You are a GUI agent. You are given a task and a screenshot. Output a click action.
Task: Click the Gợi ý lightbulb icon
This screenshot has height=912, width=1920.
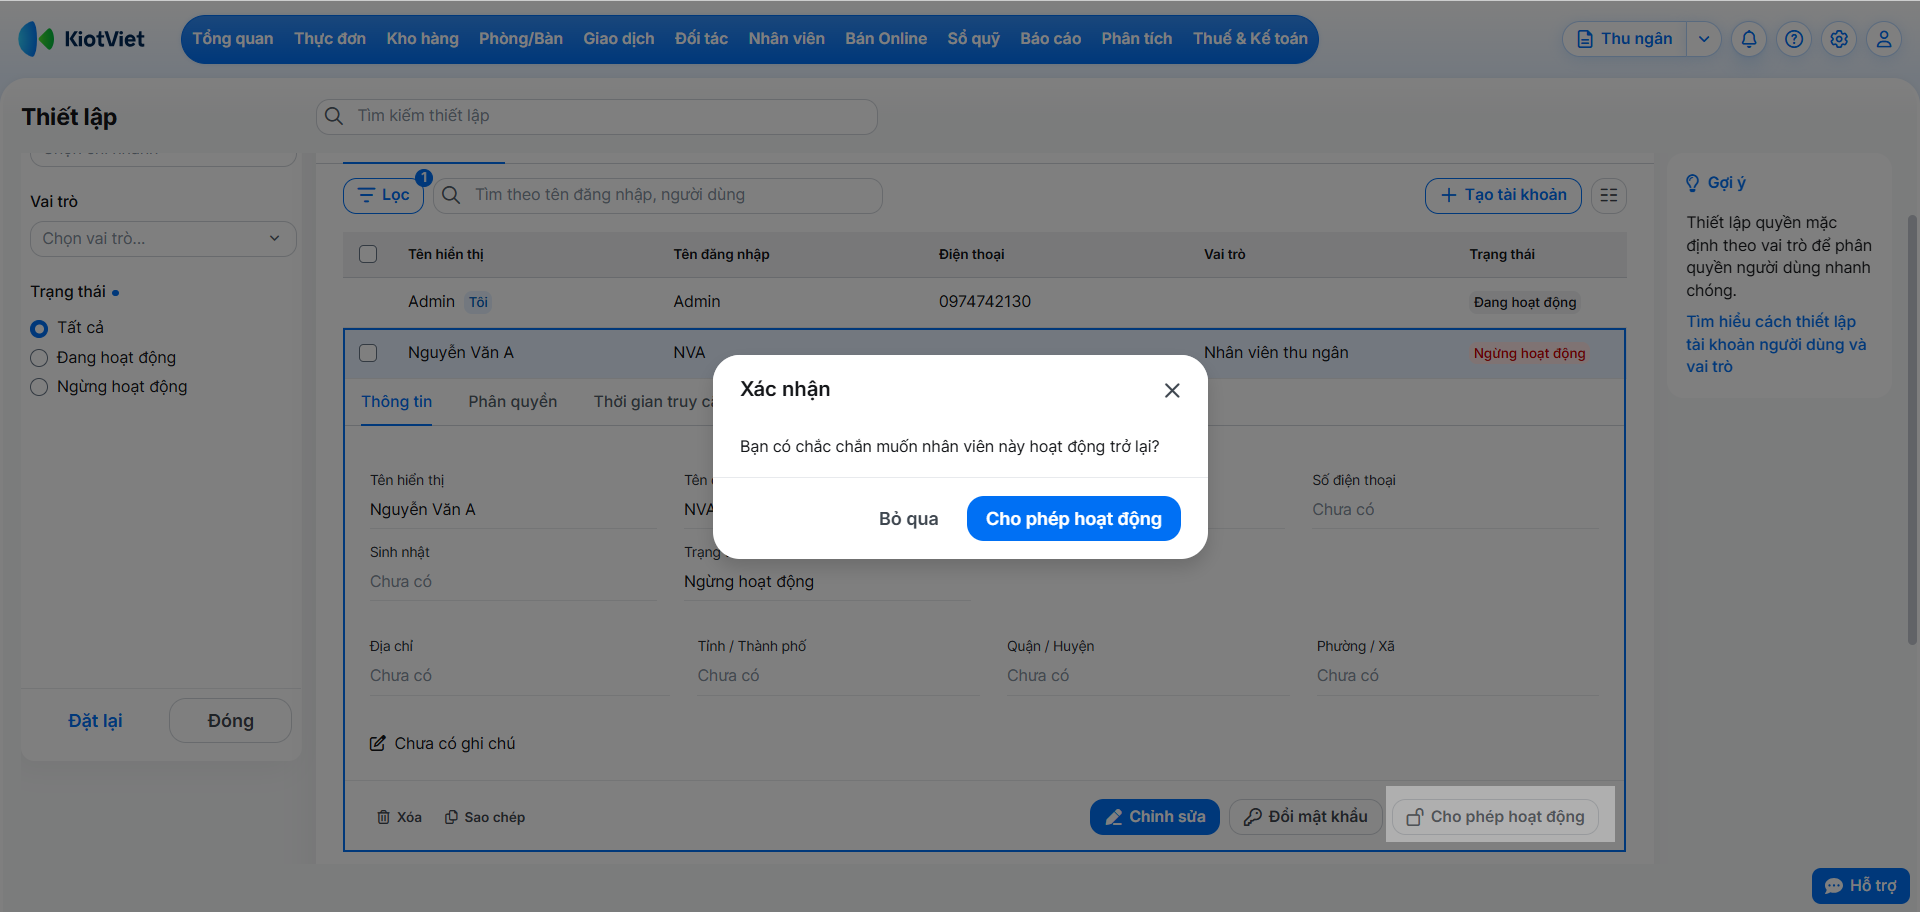(1692, 183)
